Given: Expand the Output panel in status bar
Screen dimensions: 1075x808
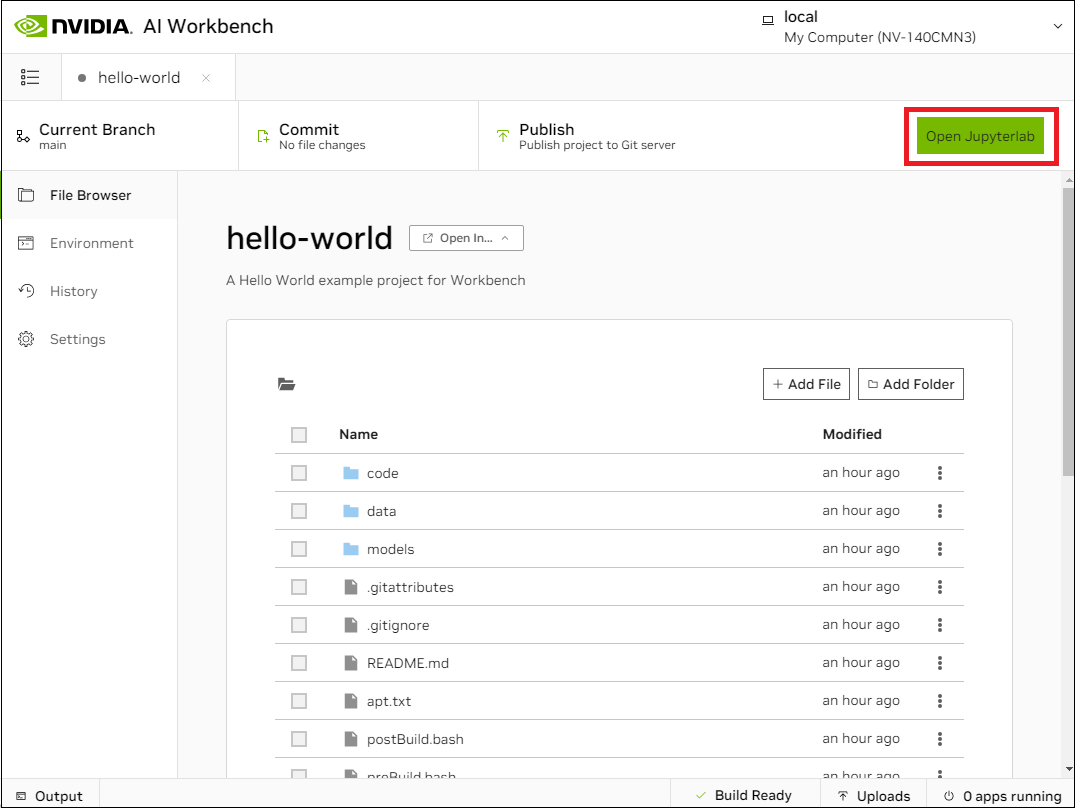Looking at the screenshot, I should click(x=49, y=796).
